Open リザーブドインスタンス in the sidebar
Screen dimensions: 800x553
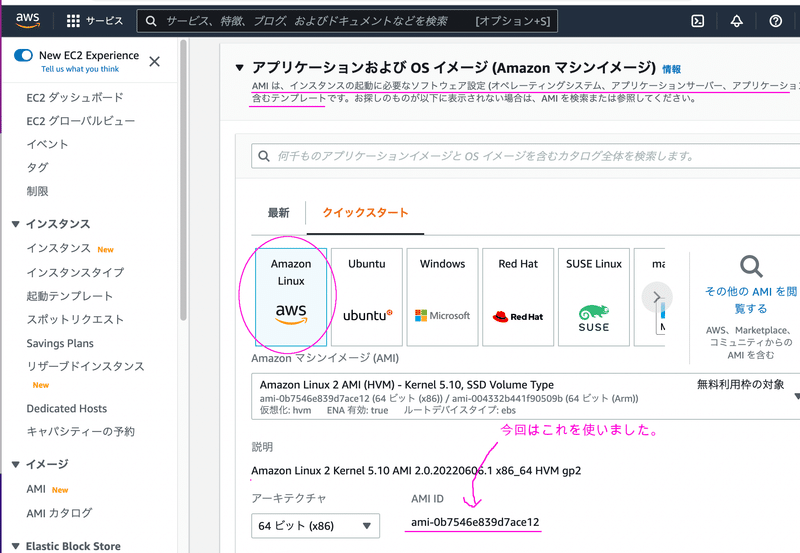tap(85, 366)
